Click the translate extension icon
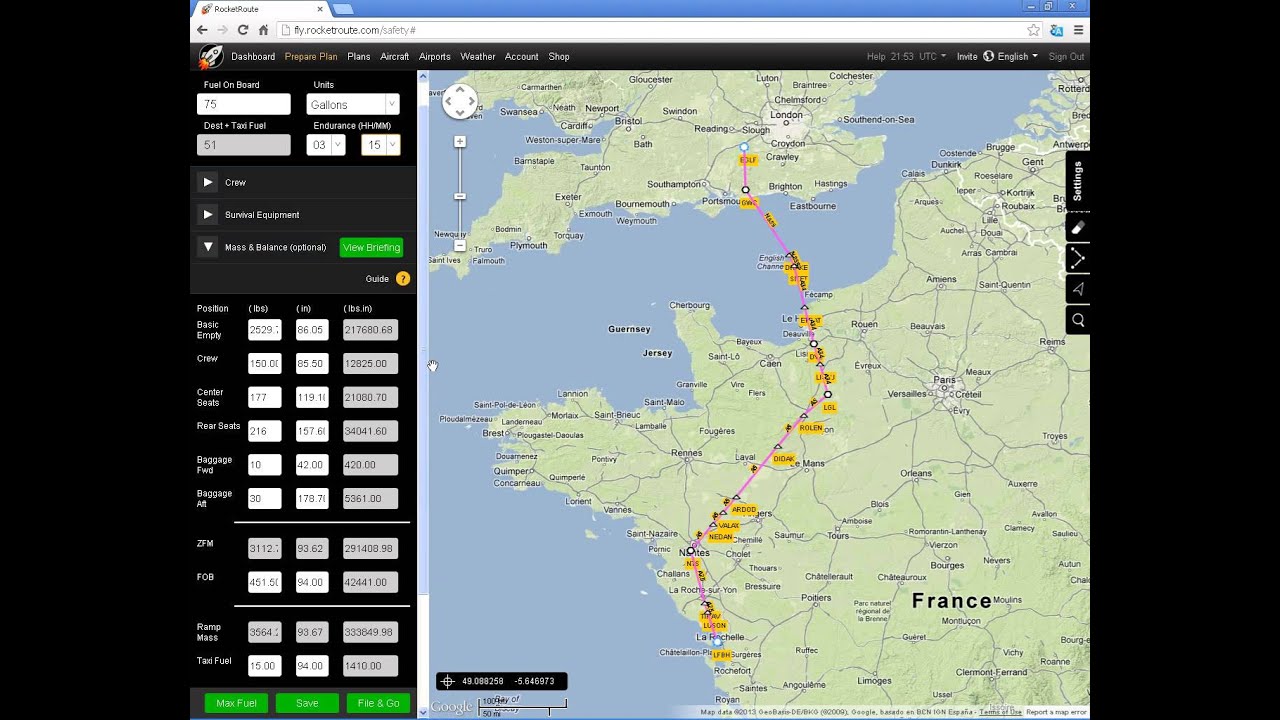The height and width of the screenshot is (720, 1280). tap(1056, 30)
